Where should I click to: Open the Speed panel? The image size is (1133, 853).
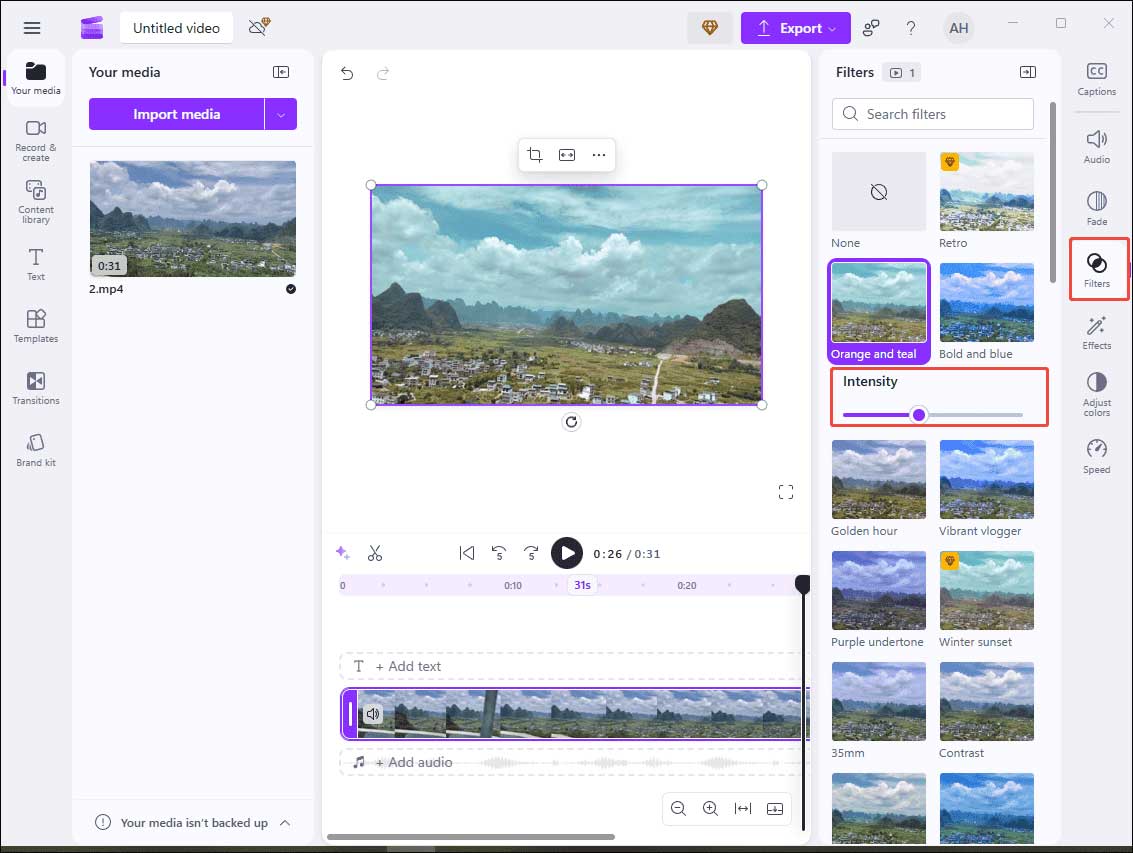pos(1096,454)
